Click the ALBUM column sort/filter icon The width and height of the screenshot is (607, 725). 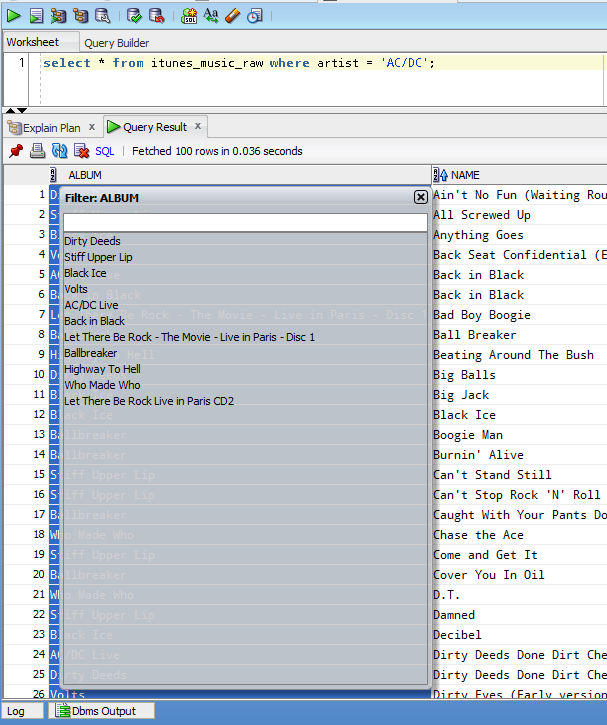[x=53, y=175]
